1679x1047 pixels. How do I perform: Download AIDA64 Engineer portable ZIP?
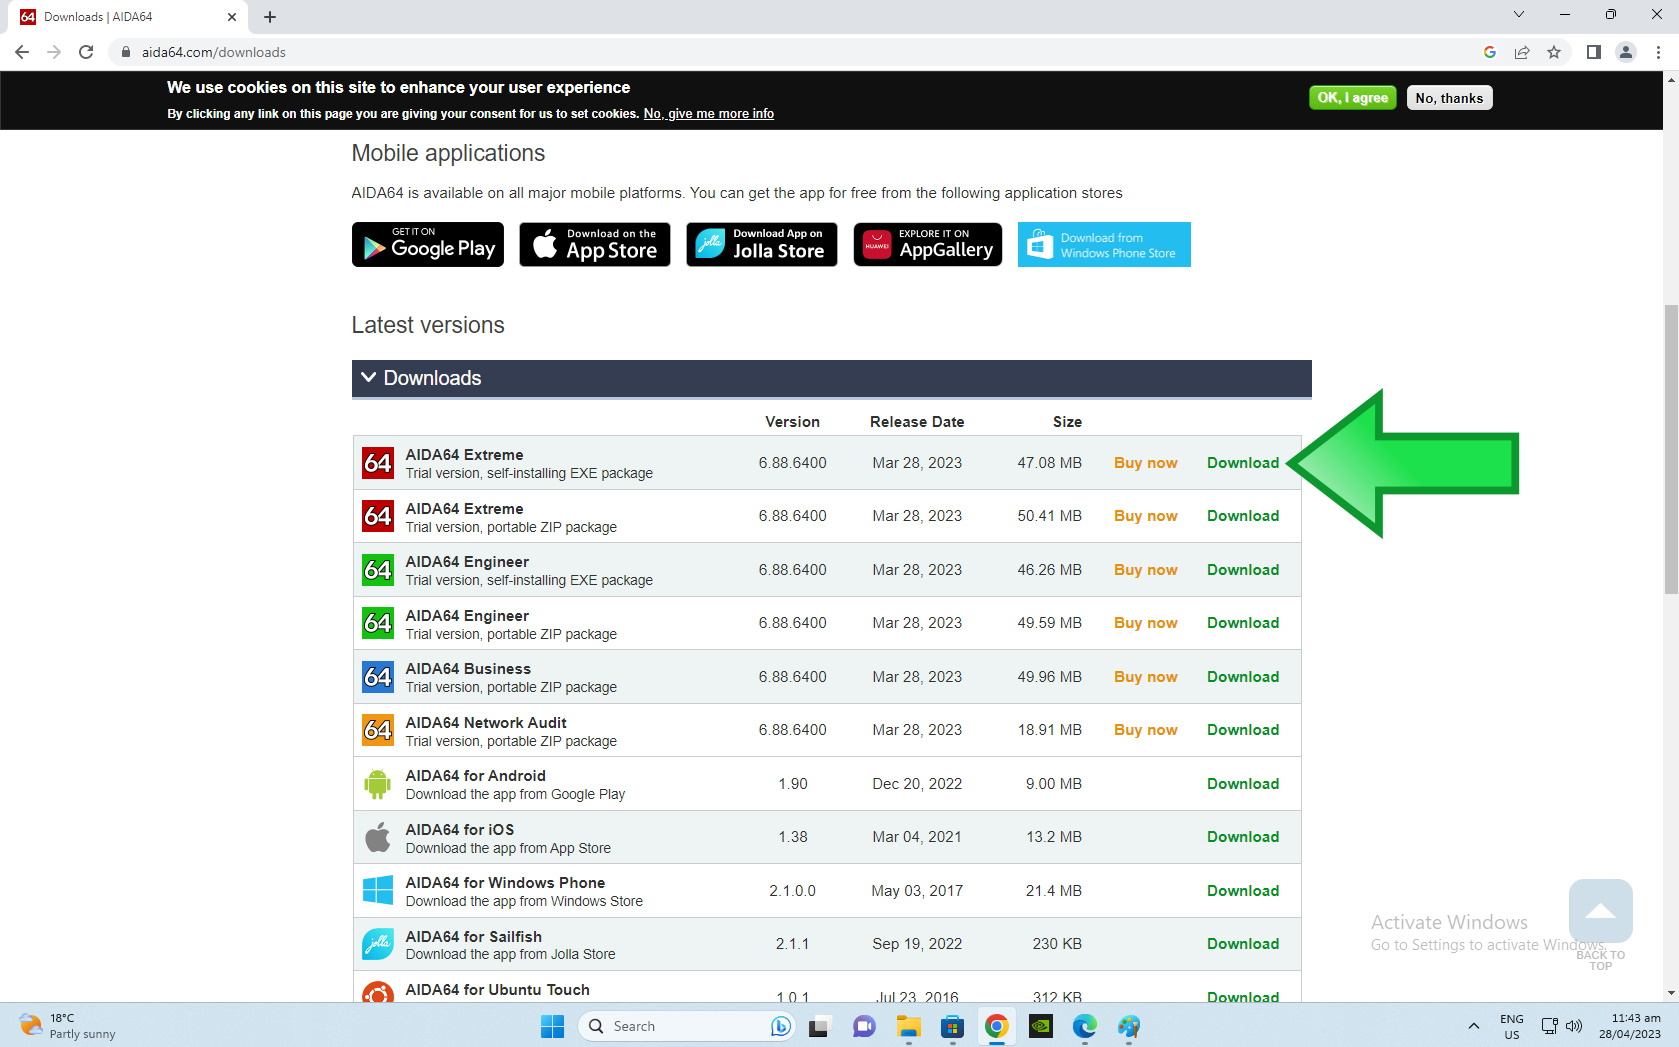(x=1243, y=623)
